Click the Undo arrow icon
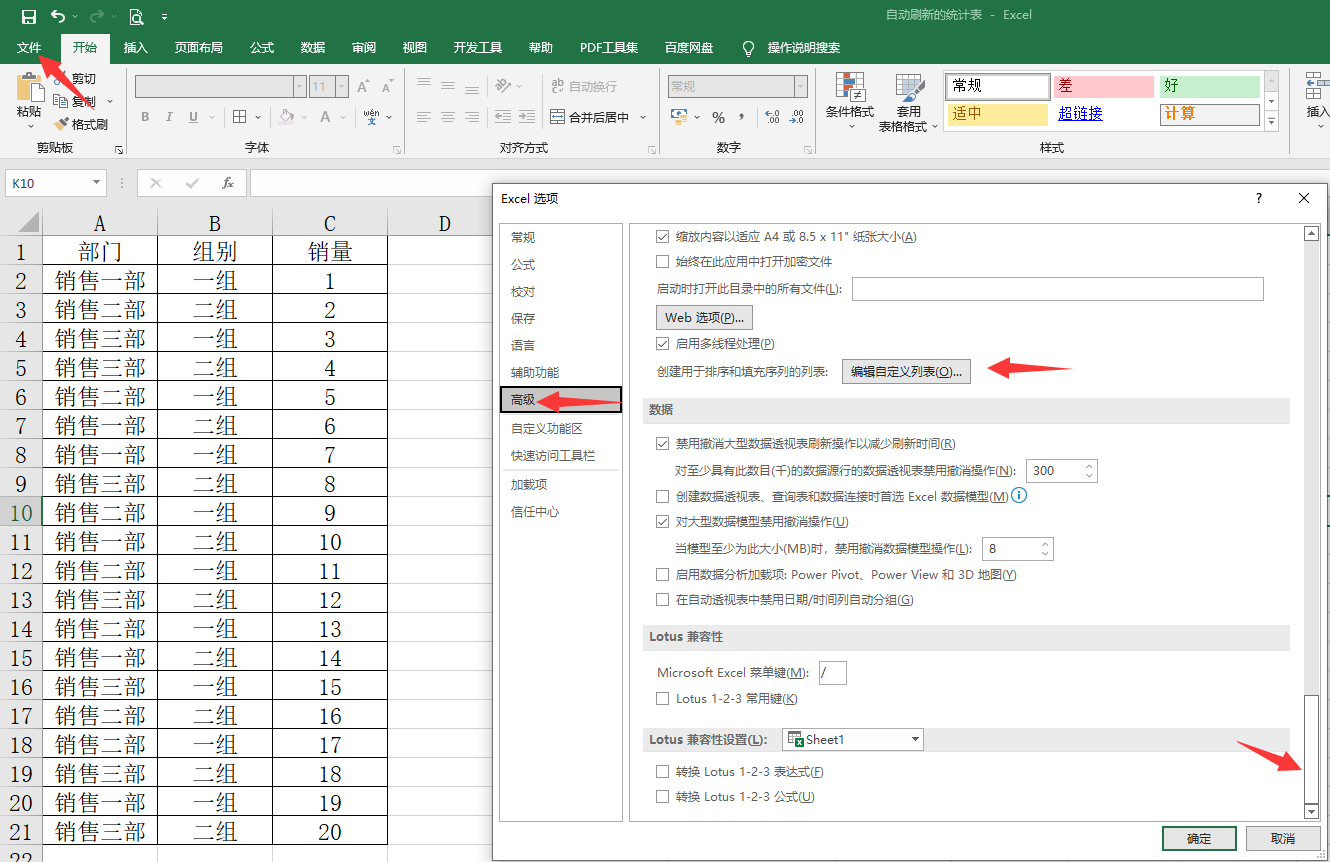 58,16
